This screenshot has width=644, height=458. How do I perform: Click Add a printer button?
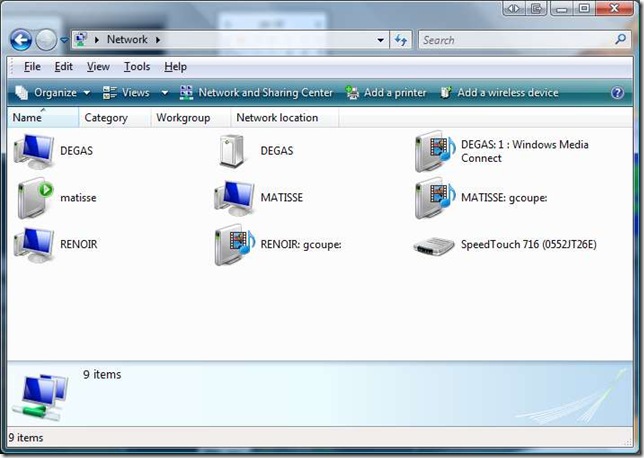pos(386,93)
